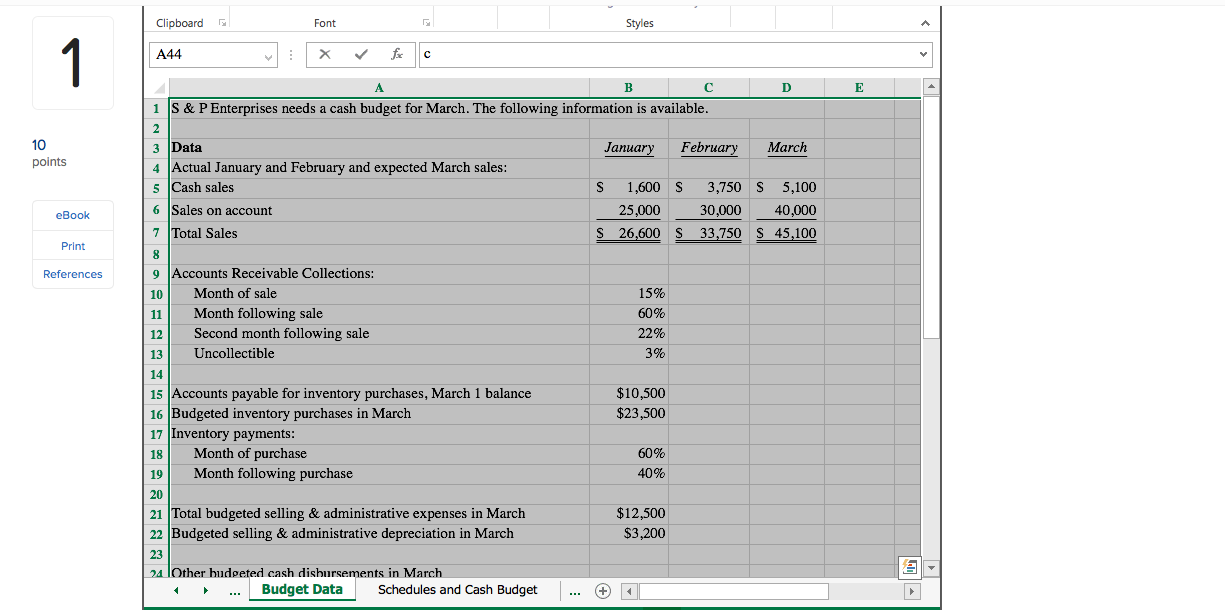Image resolution: width=1225 pixels, height=610 pixels.
Task: Select February sales on account 30,000
Action: [x=708, y=210]
